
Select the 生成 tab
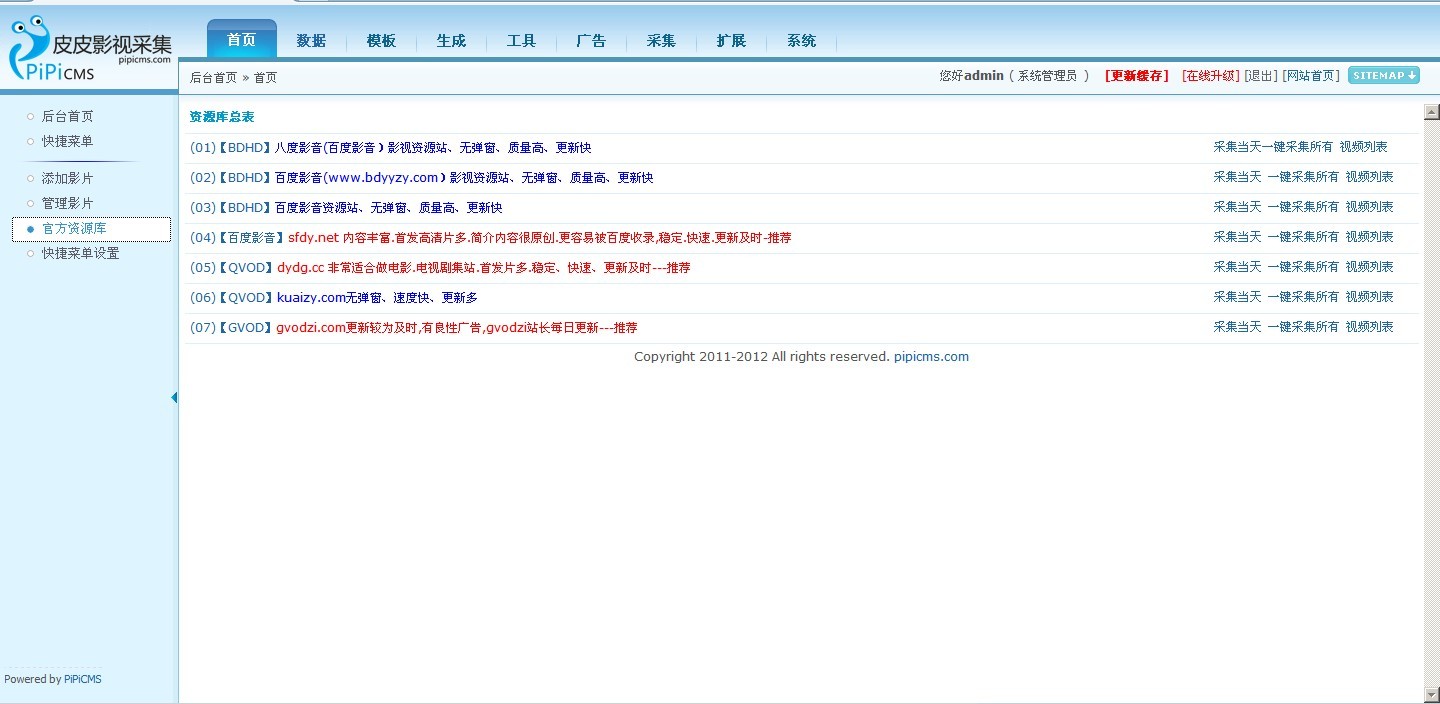[x=451, y=41]
